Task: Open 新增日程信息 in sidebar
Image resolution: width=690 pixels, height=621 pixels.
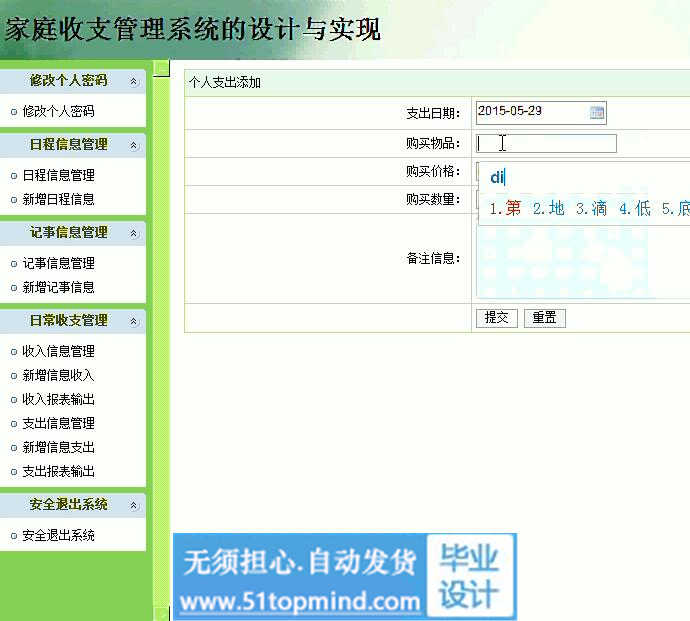Action: (x=58, y=199)
